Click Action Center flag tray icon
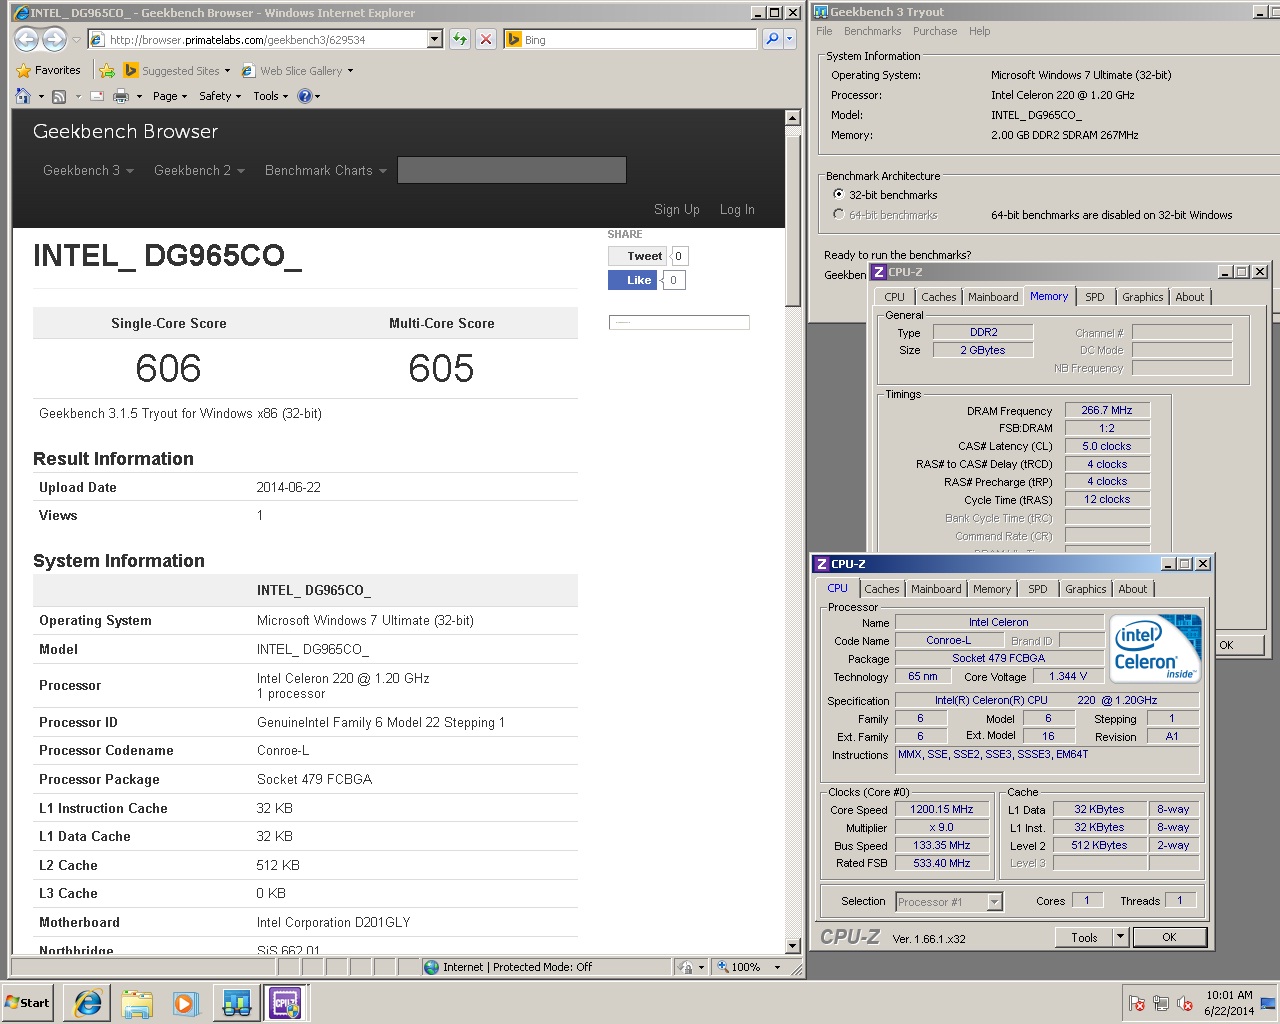The image size is (1280, 1024). coord(1137,1003)
